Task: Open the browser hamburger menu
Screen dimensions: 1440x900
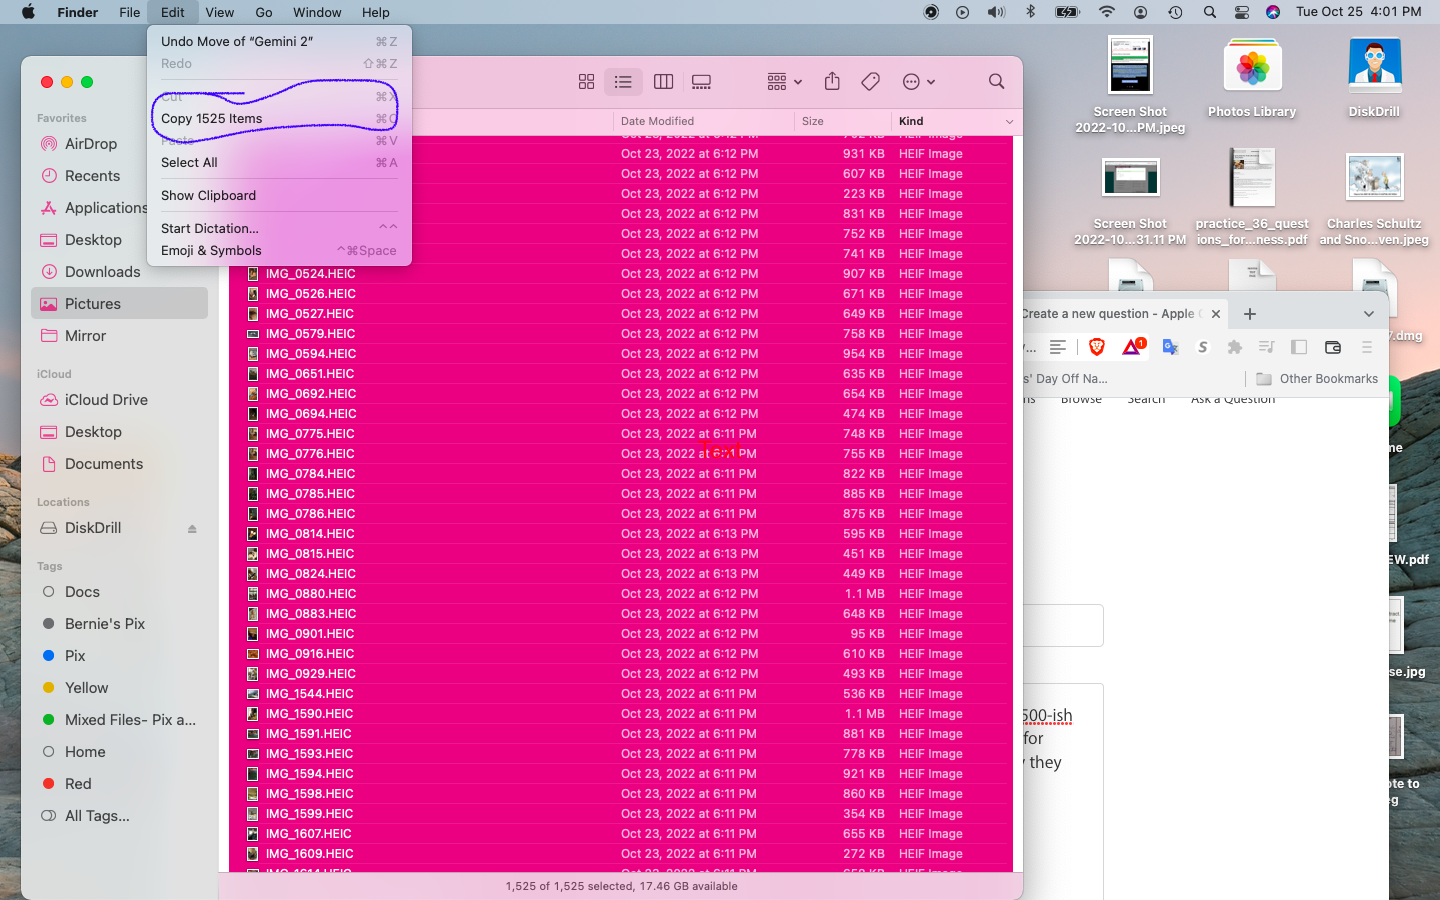Action: (1367, 347)
